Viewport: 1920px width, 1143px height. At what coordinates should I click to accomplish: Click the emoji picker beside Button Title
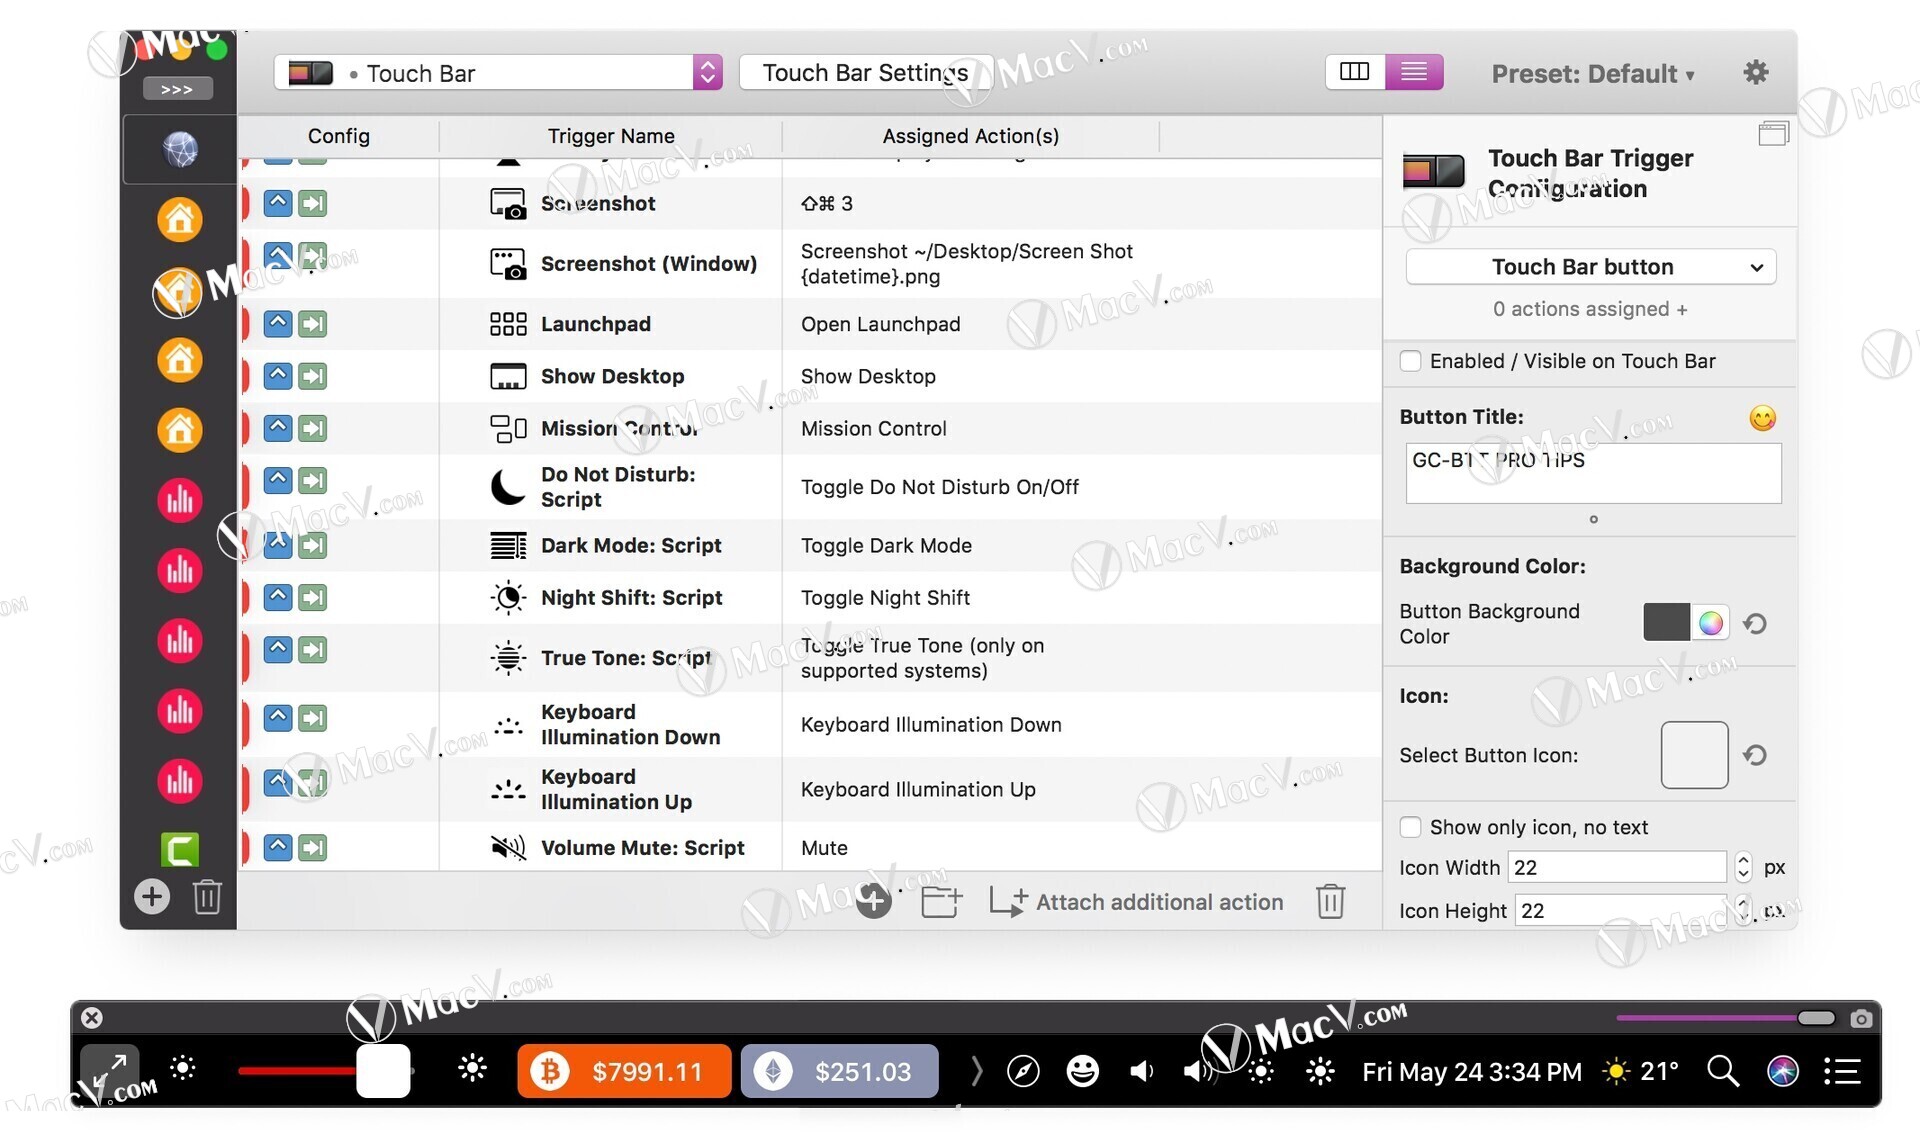[x=1762, y=418]
